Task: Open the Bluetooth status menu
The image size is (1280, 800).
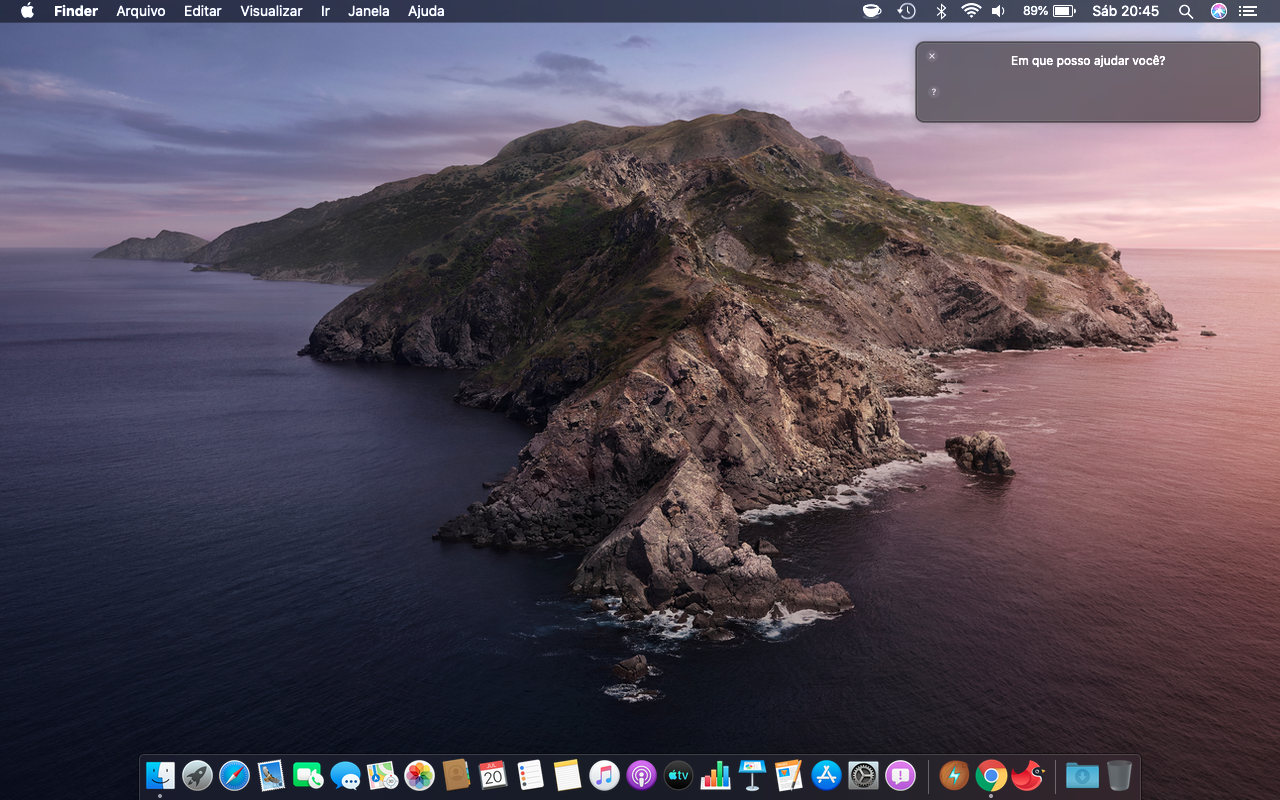Action: tap(940, 11)
